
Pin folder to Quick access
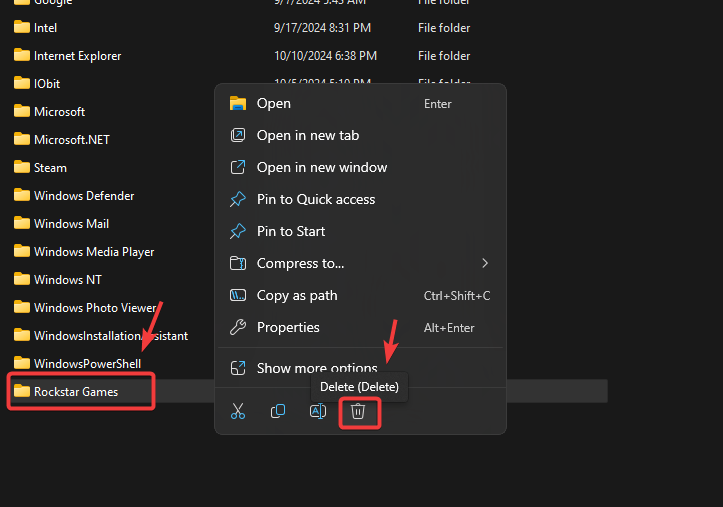pos(315,199)
